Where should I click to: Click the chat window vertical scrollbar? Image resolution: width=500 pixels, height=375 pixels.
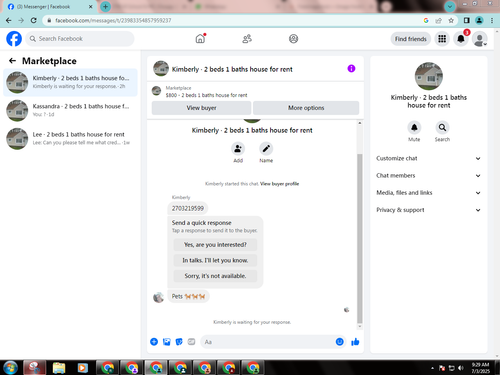pos(360,238)
